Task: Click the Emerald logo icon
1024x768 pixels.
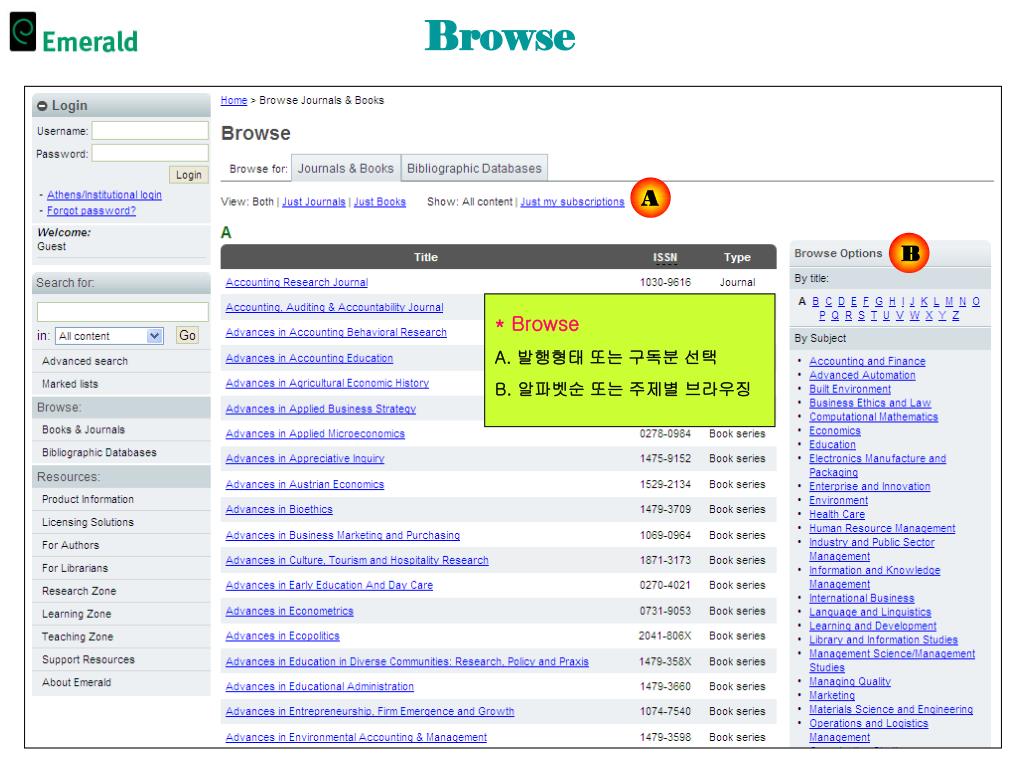Action: pos(23,31)
